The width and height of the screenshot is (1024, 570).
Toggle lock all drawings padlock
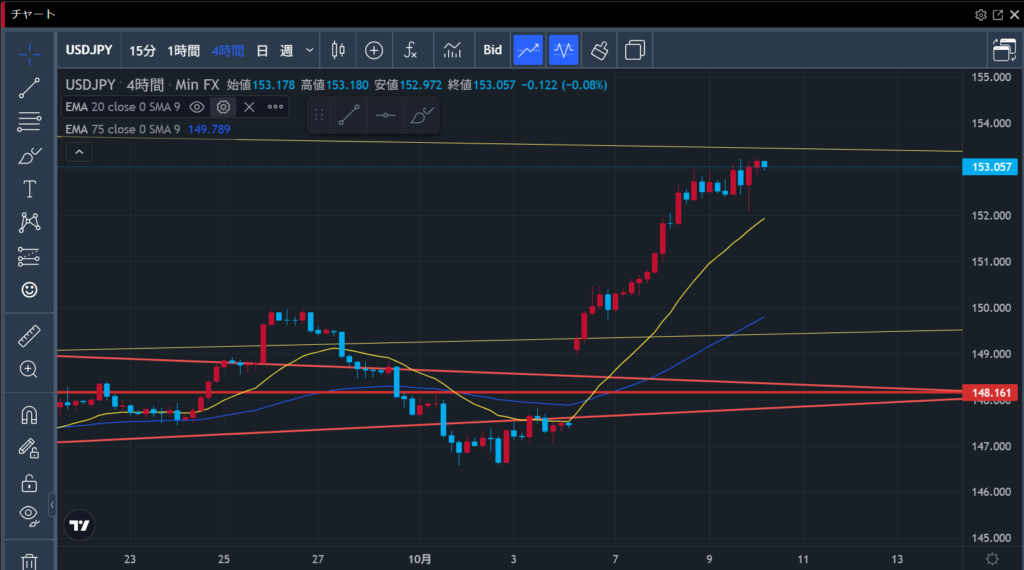pyautogui.click(x=29, y=483)
